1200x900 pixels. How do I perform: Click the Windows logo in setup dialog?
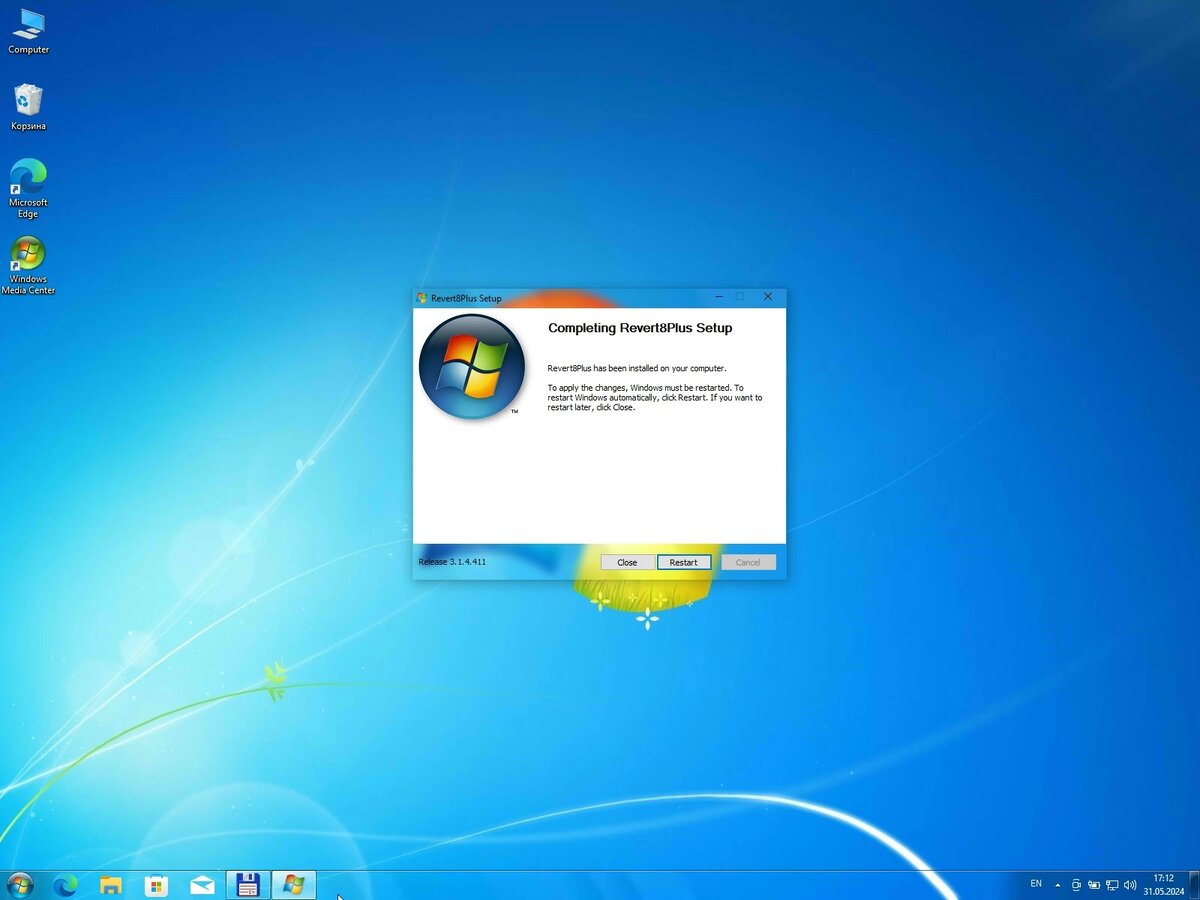click(472, 366)
